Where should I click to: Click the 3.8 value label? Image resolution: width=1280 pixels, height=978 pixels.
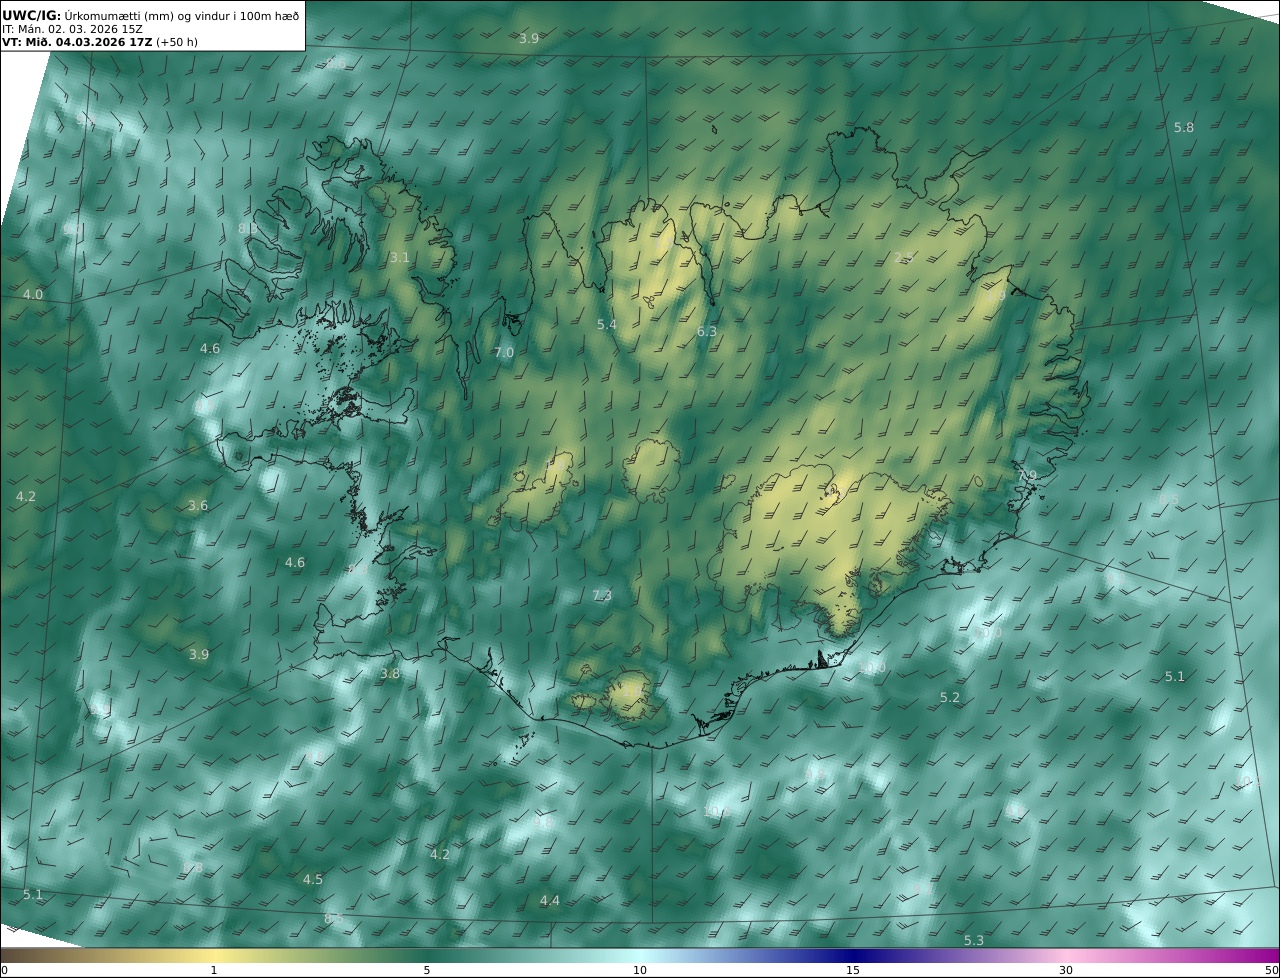pyautogui.click(x=390, y=674)
